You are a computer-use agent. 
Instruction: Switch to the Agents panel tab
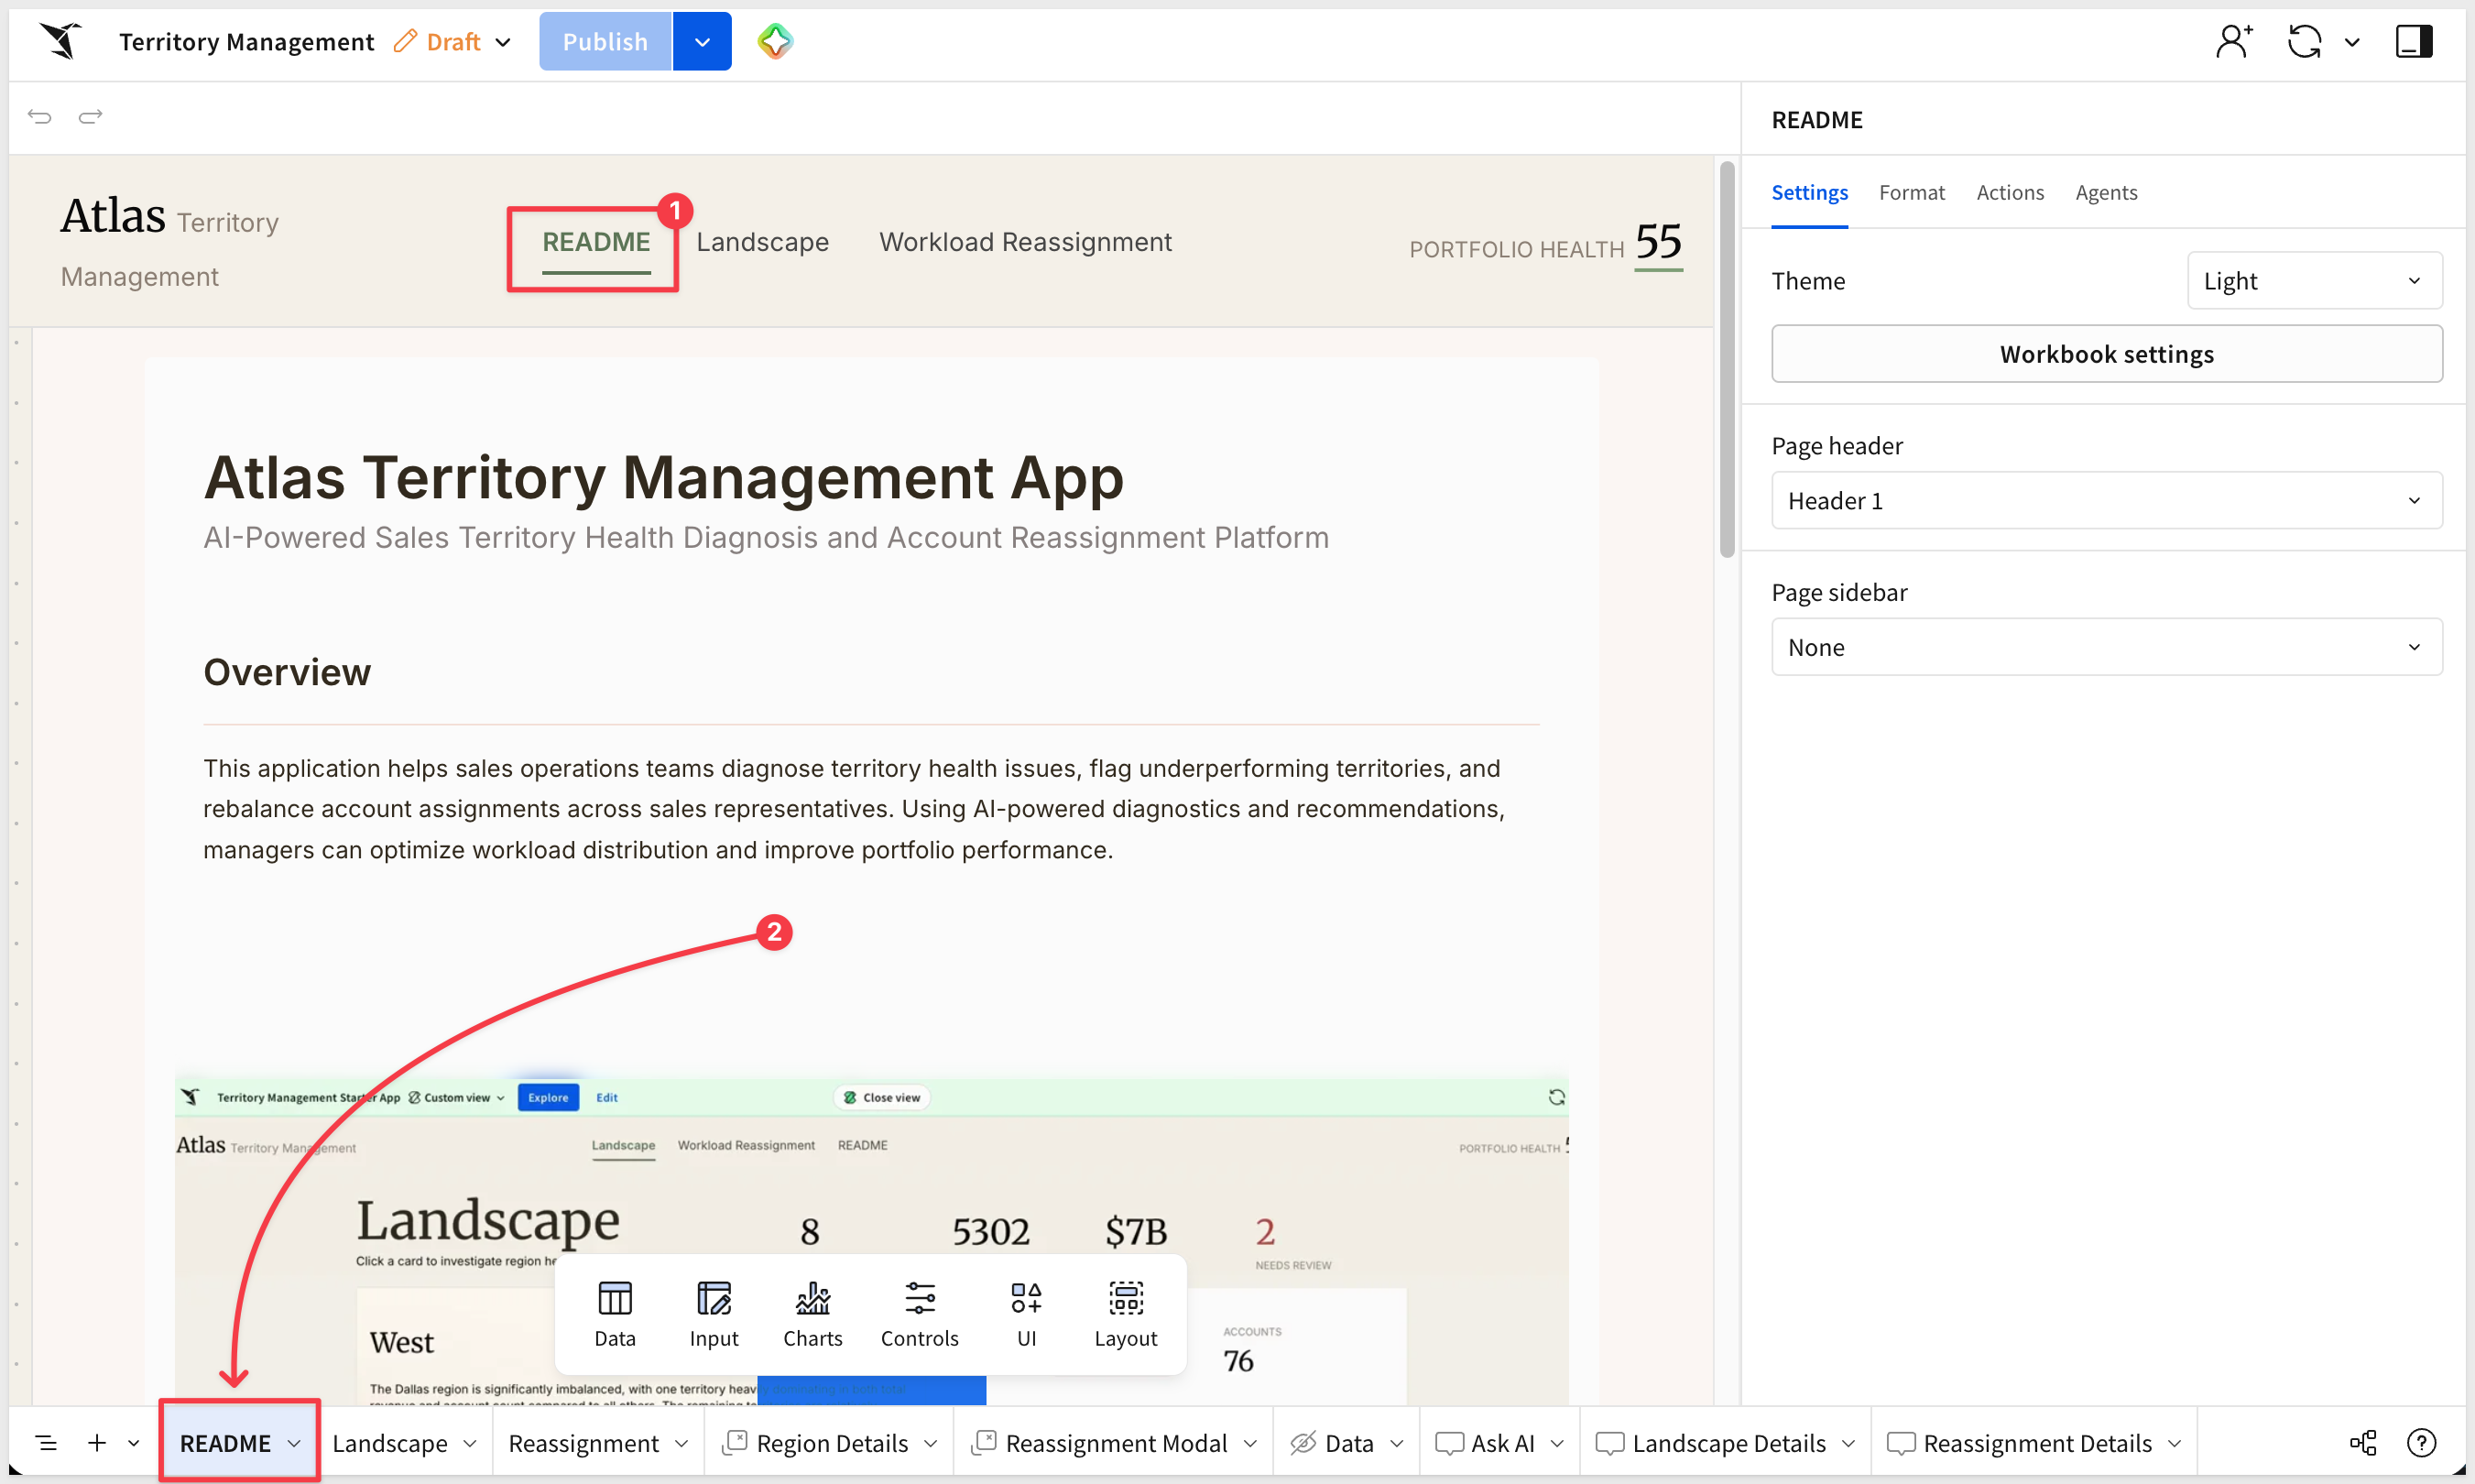2106,192
